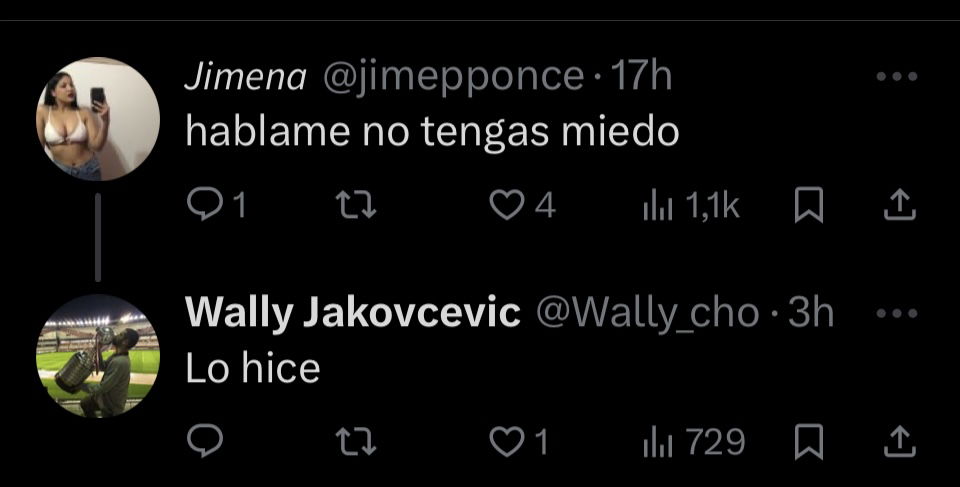The width and height of the screenshot is (960, 487).
Task: Like Wally's "Lo hice" reply
Action: pos(519,442)
